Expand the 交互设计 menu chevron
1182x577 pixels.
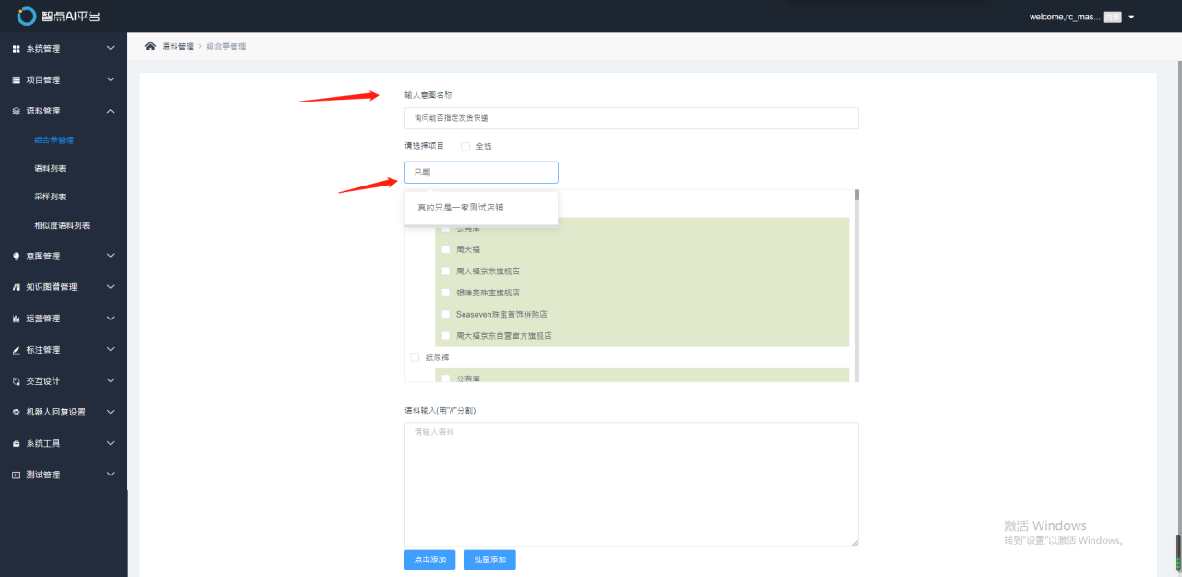click(x=111, y=381)
